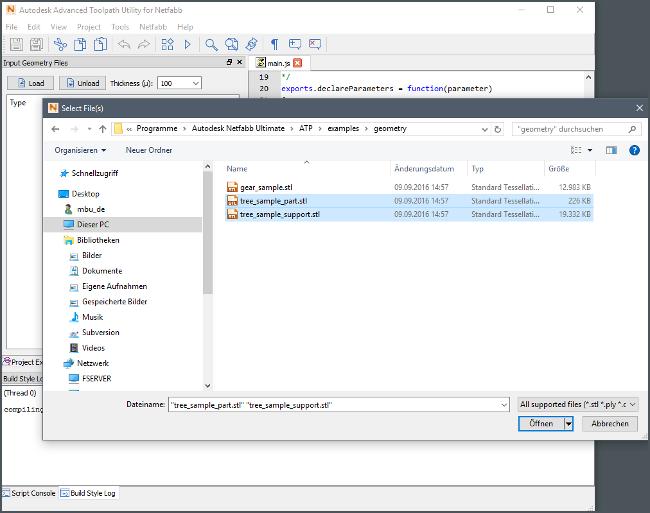Click the Dateiname input field
The image size is (650, 513).
[x=334, y=405]
